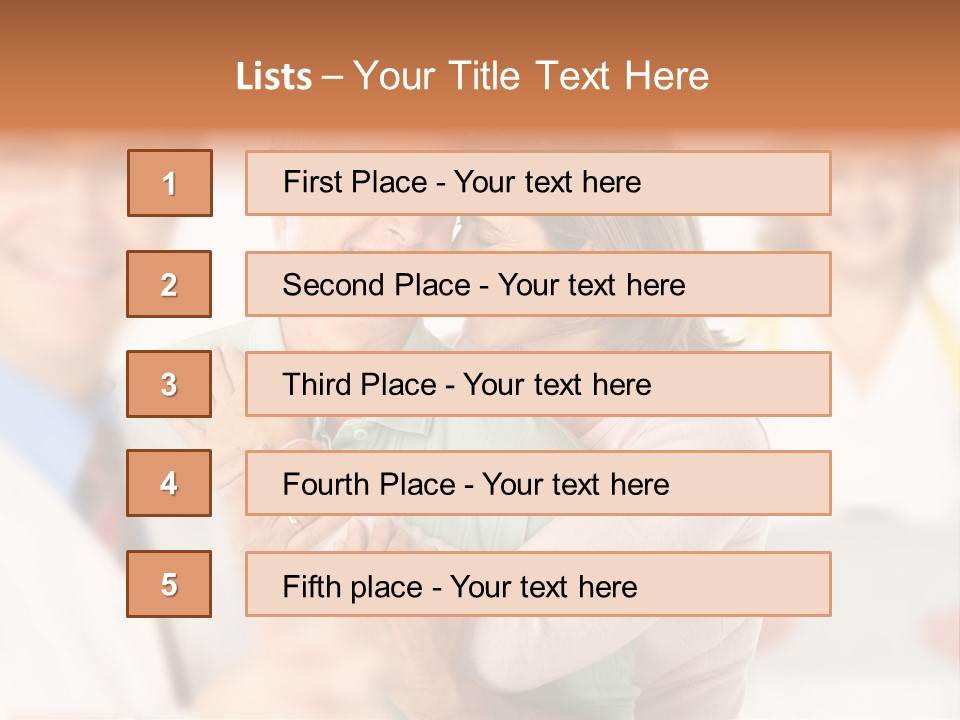Click the words 'First Place'

click(357, 182)
